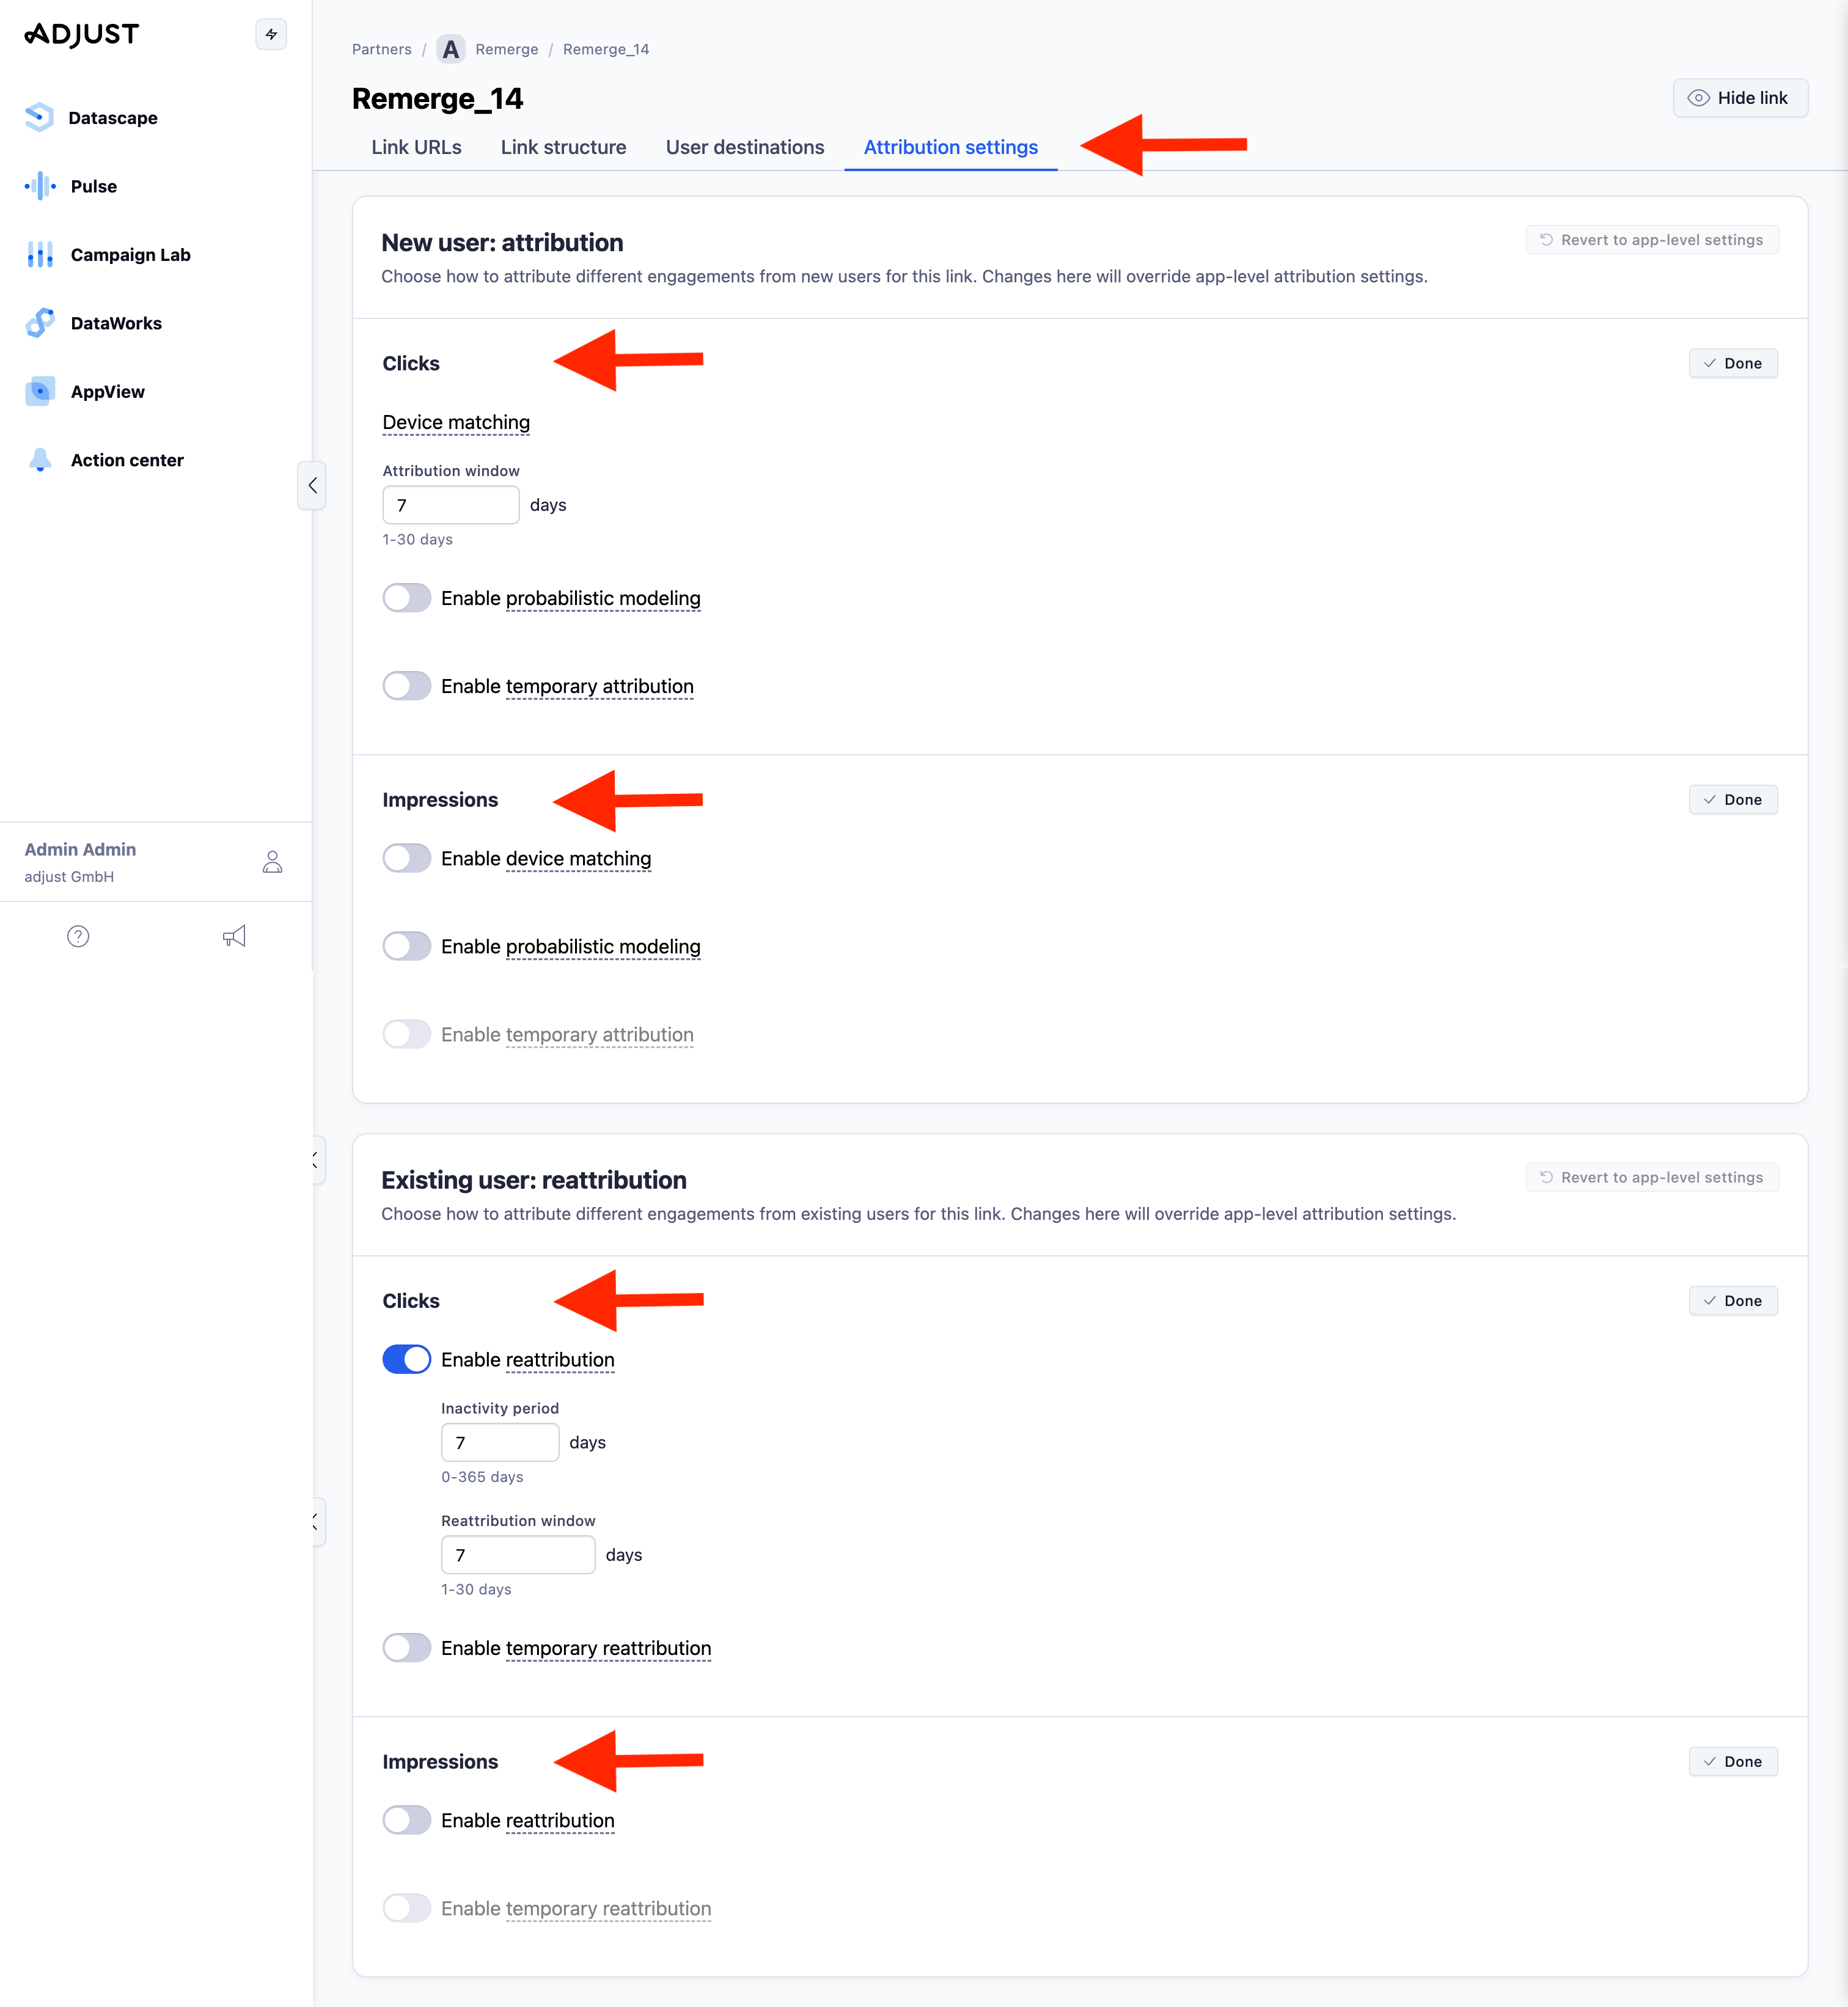Open the announcements megaphone icon
Viewport: 1848px width, 2007px height.
(234, 936)
